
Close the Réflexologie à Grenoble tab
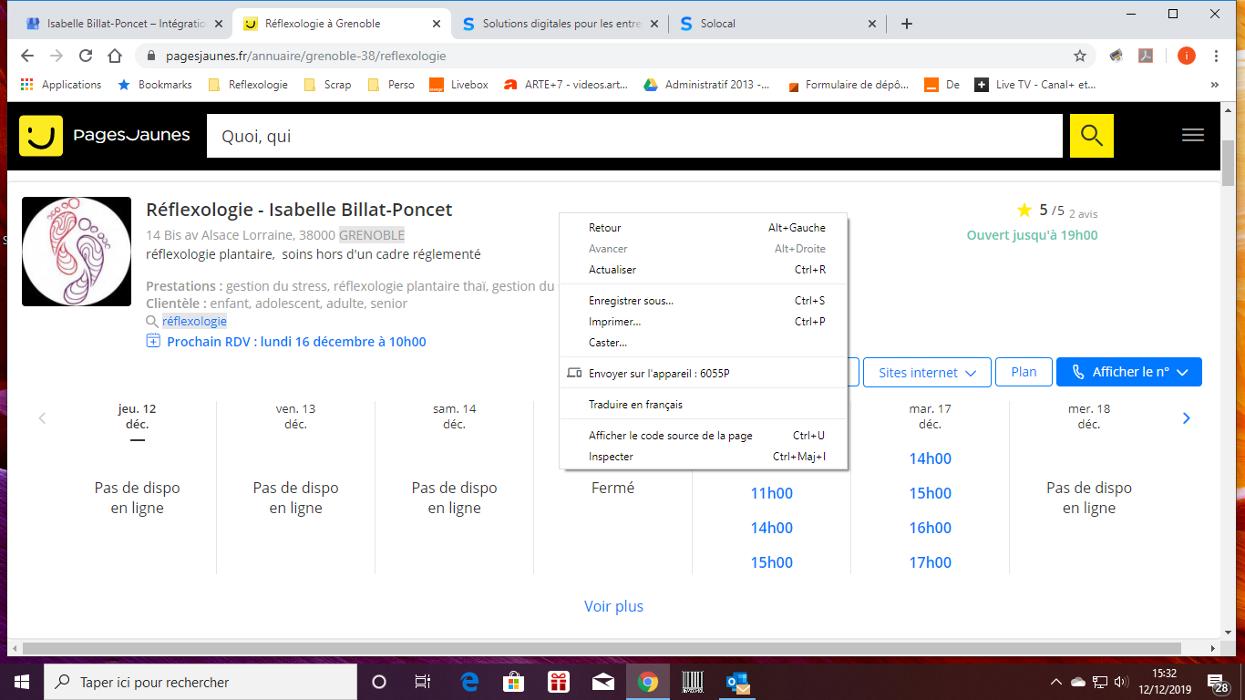point(437,24)
